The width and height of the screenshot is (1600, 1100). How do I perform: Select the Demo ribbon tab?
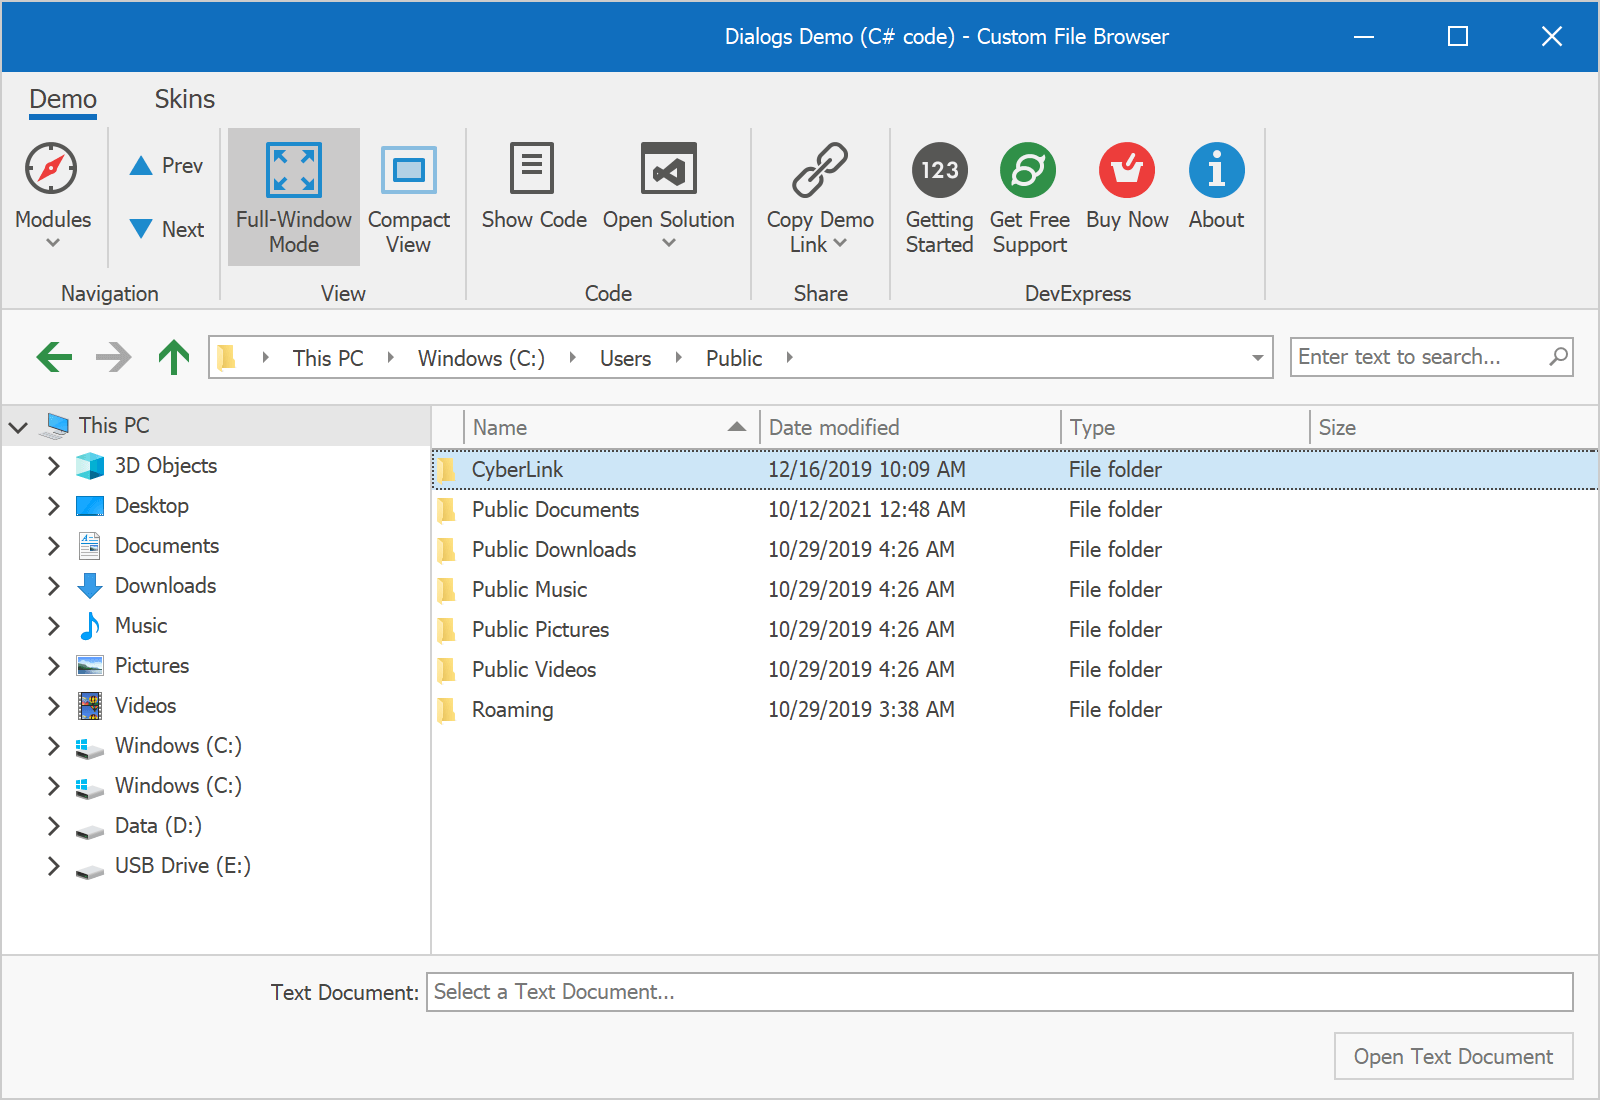pos(63,99)
